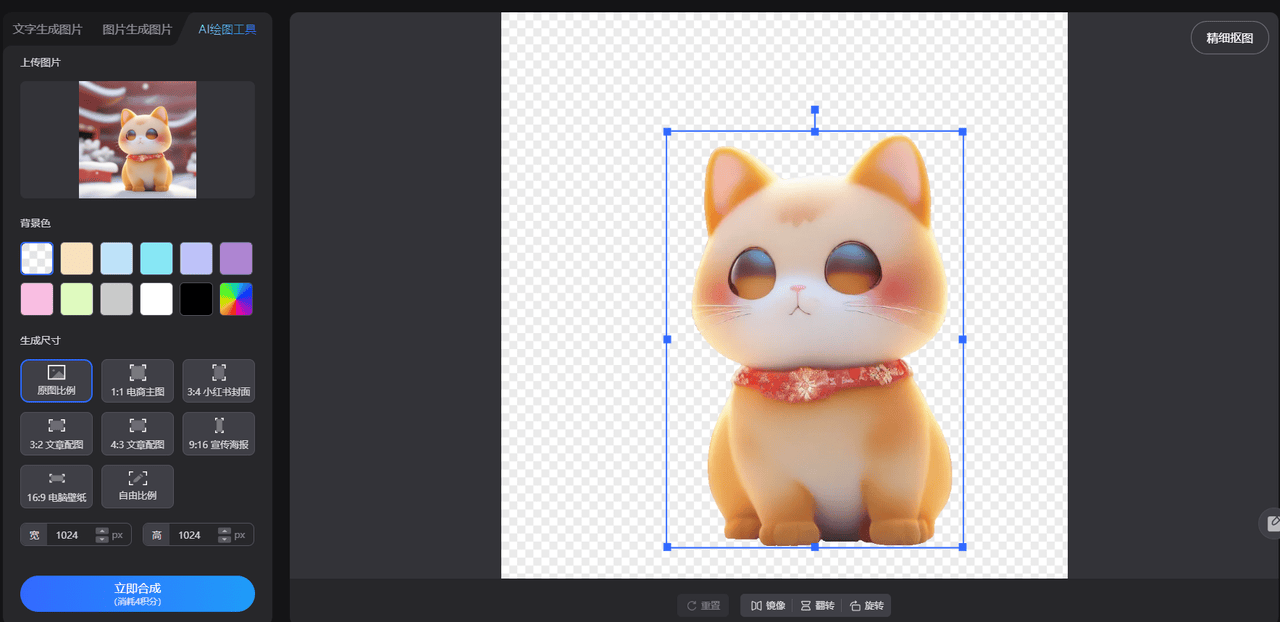Screen dimensions: 1280x622
Task: Decrease the 高 height value stepper
Action: [x=224, y=540]
